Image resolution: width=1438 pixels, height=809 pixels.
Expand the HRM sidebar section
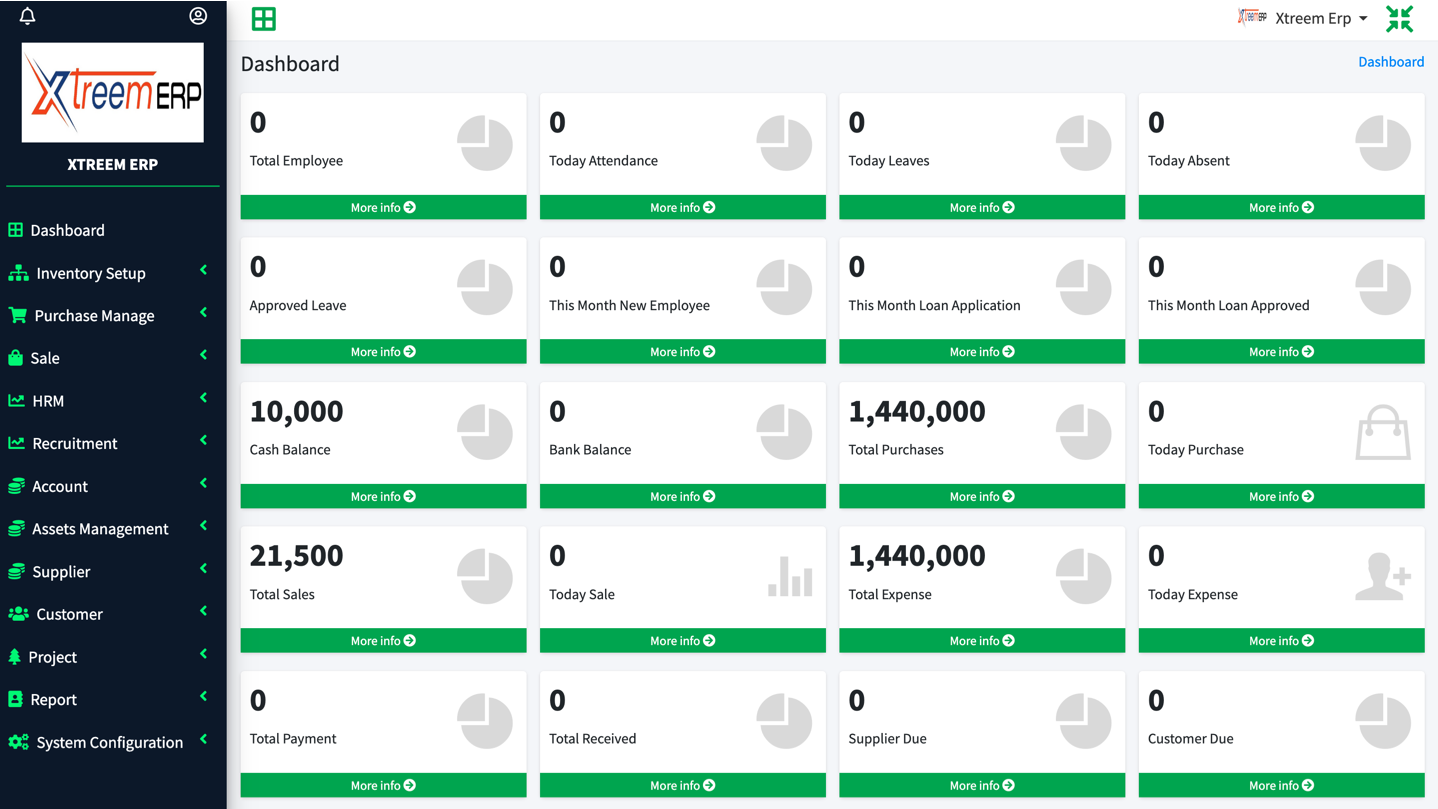click(x=48, y=401)
